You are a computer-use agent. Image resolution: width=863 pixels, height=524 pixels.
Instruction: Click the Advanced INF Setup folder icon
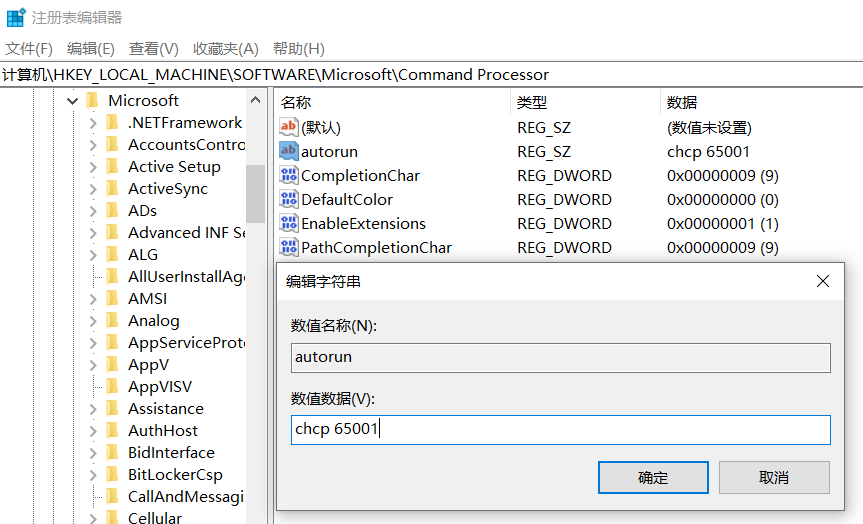click(x=112, y=232)
